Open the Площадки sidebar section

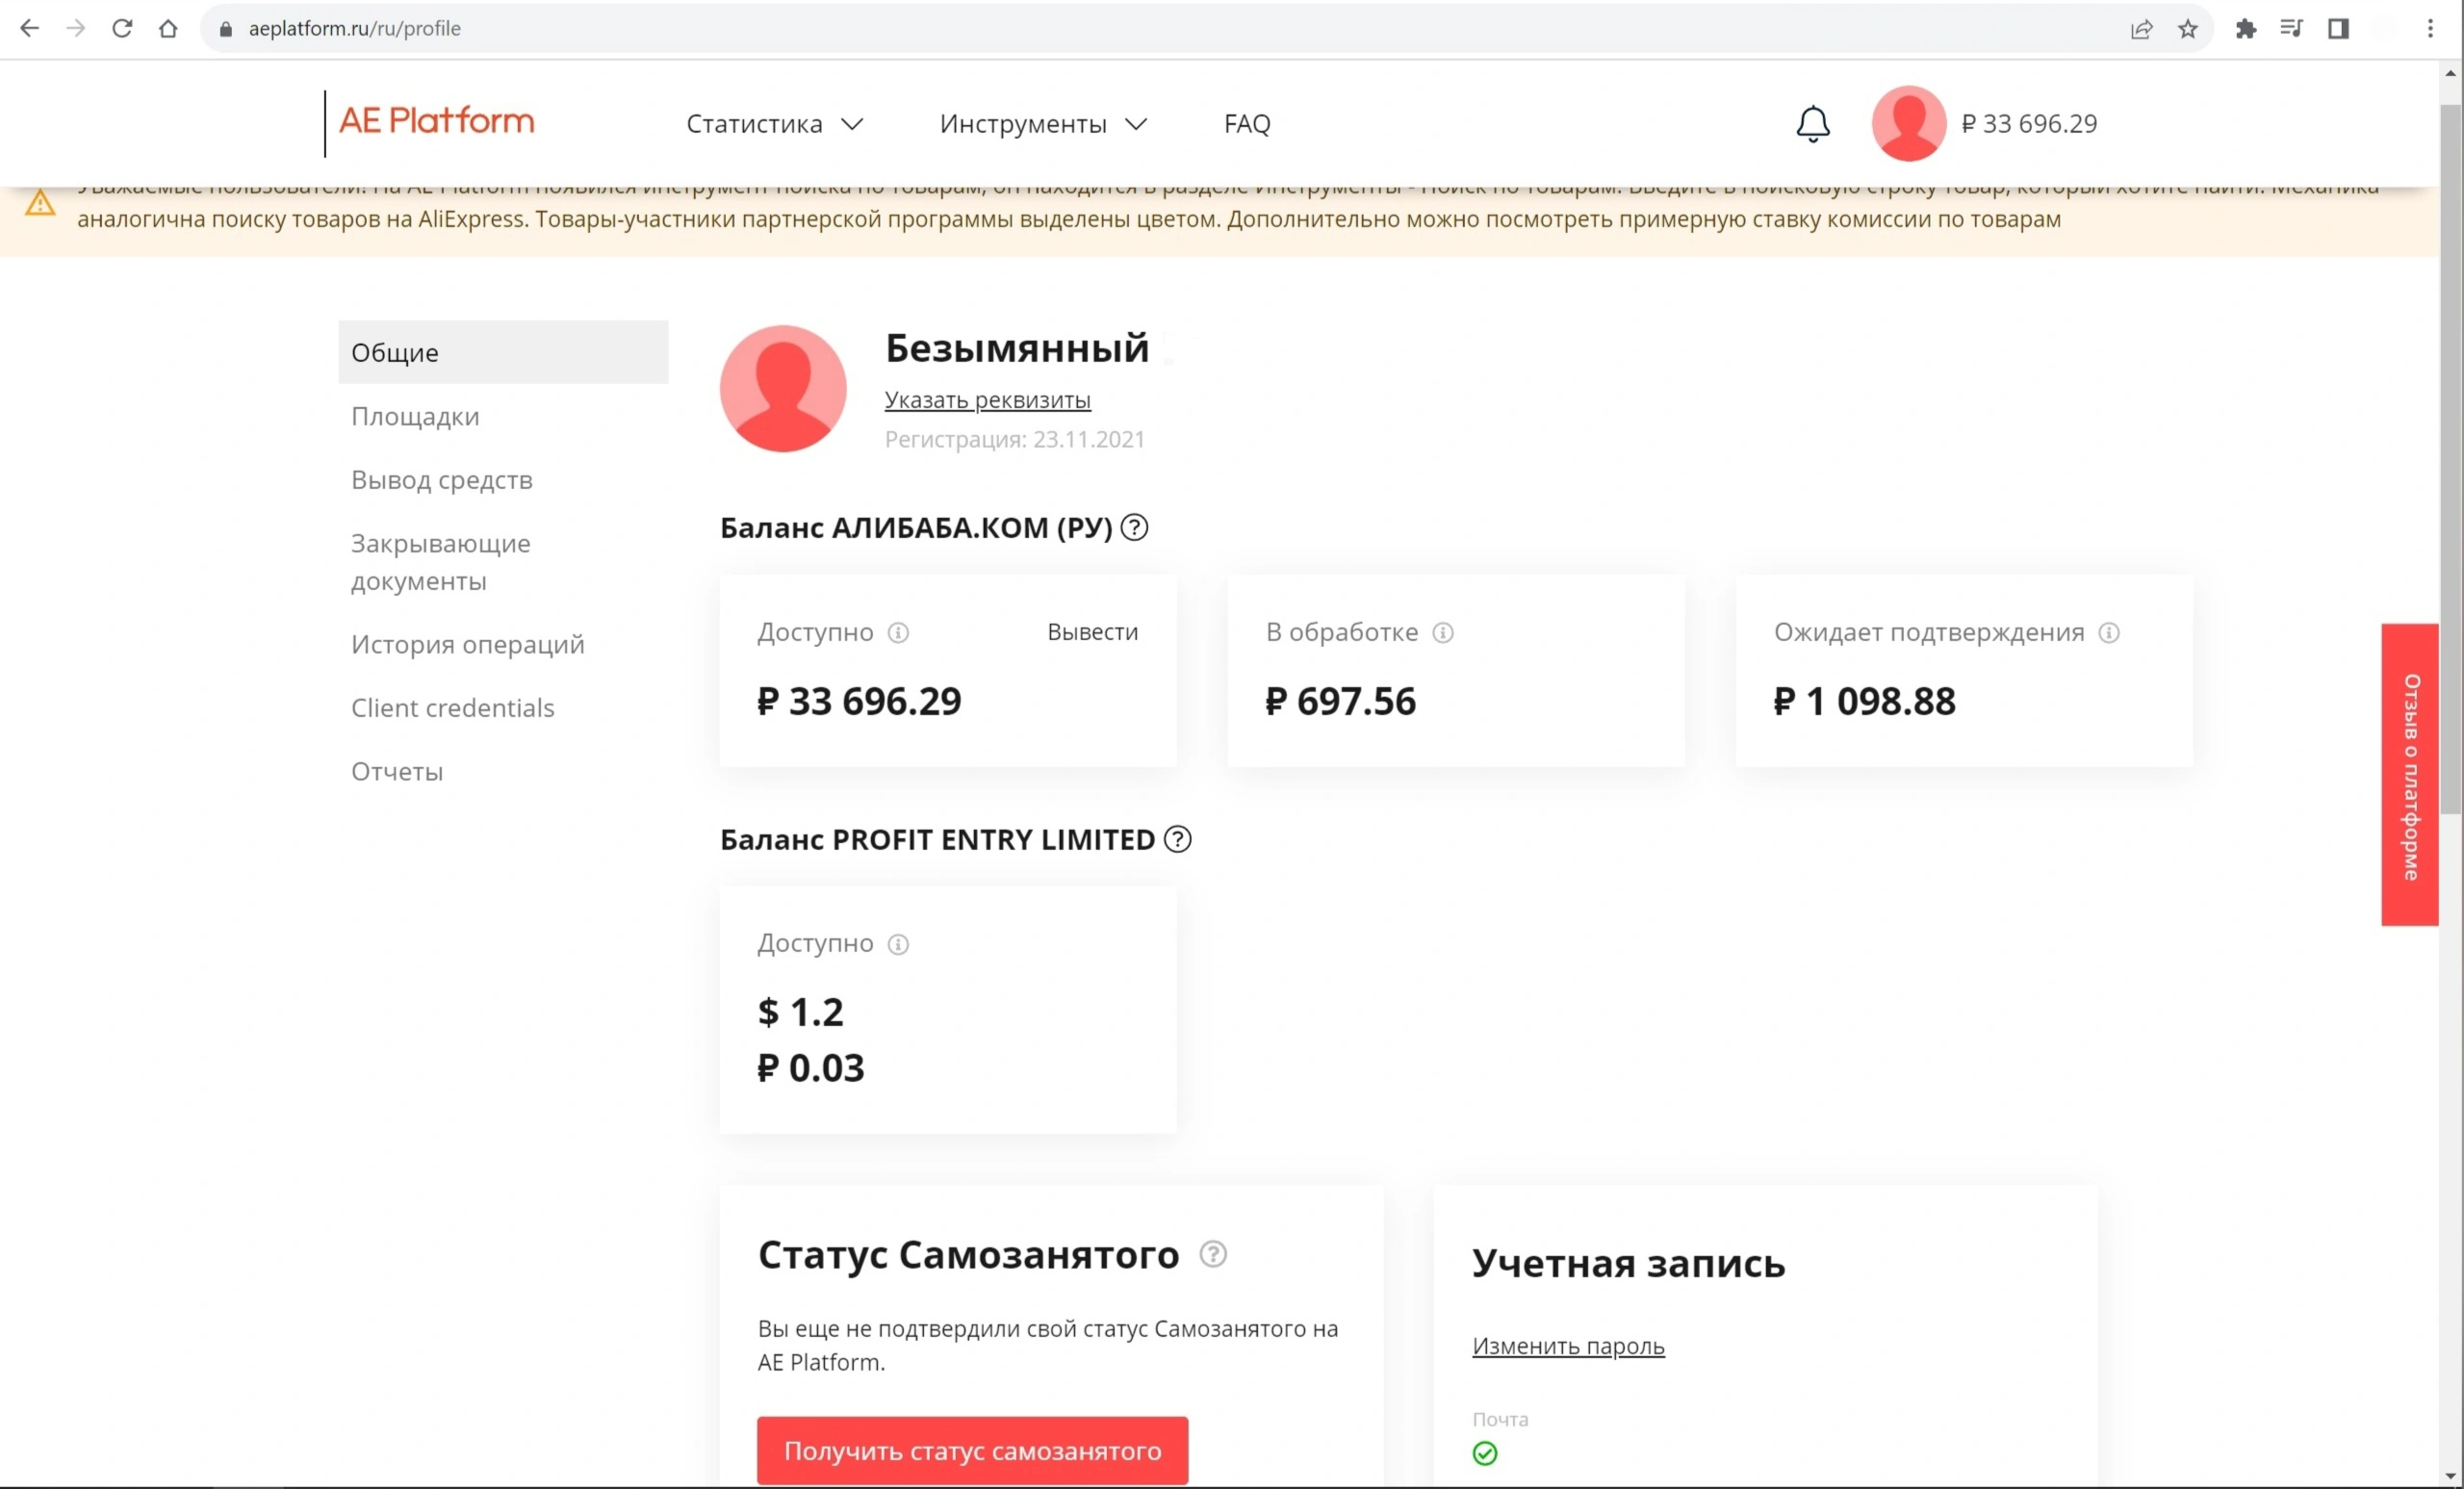coord(415,416)
